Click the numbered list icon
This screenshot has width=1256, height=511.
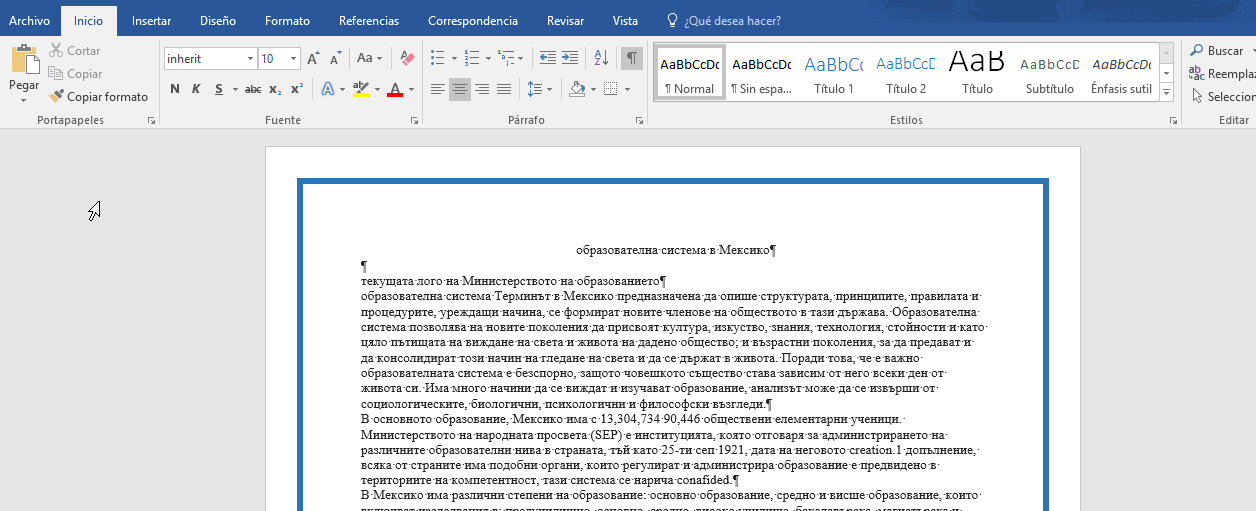click(x=473, y=58)
